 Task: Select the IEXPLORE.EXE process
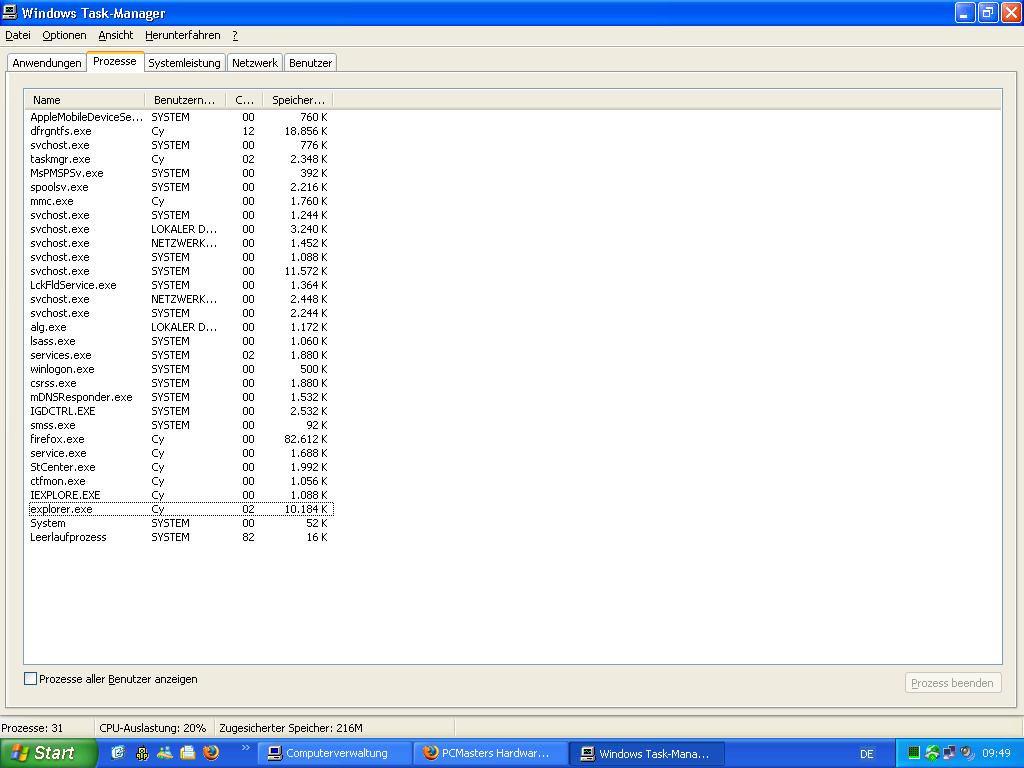180,495
